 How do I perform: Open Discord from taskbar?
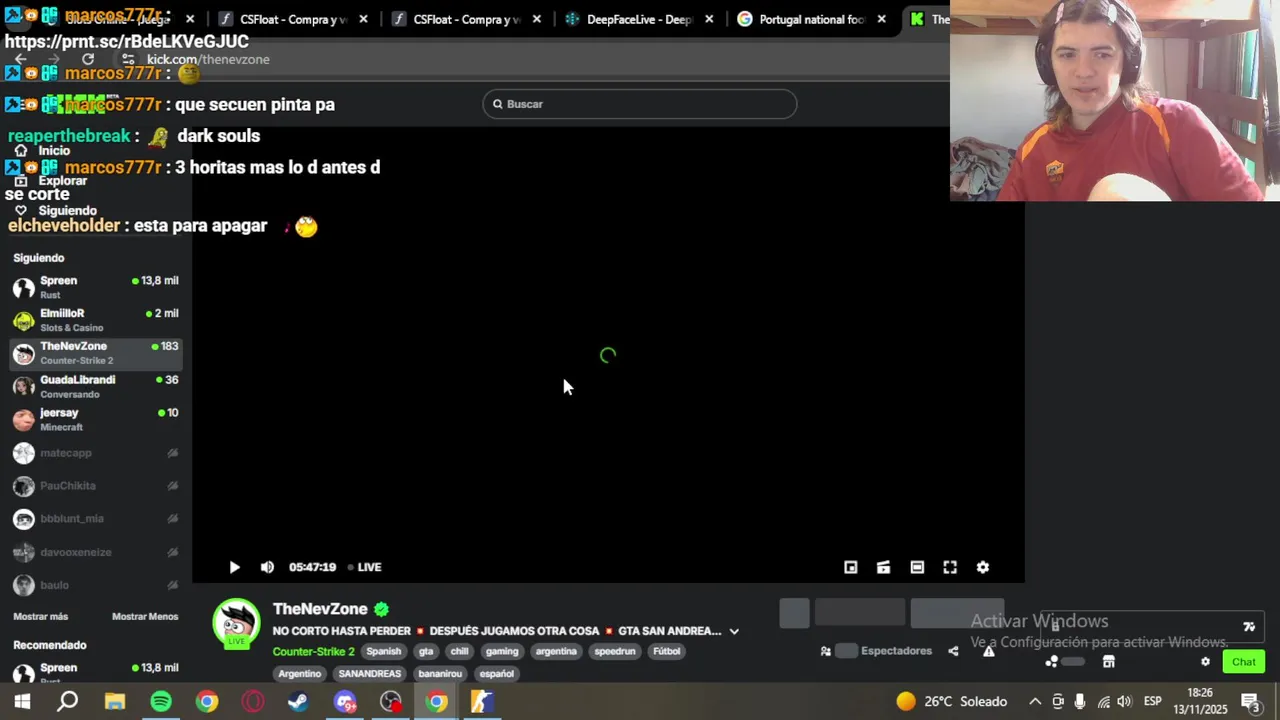(x=345, y=702)
